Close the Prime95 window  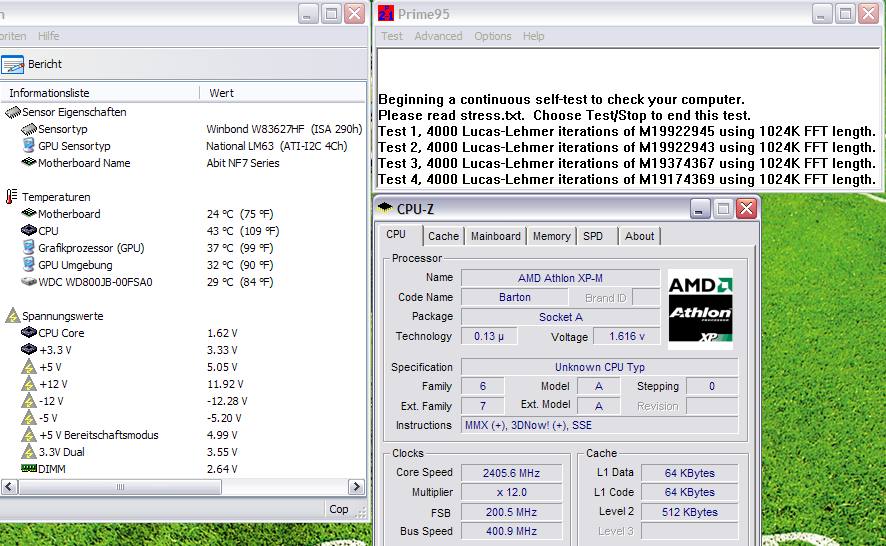(869, 14)
